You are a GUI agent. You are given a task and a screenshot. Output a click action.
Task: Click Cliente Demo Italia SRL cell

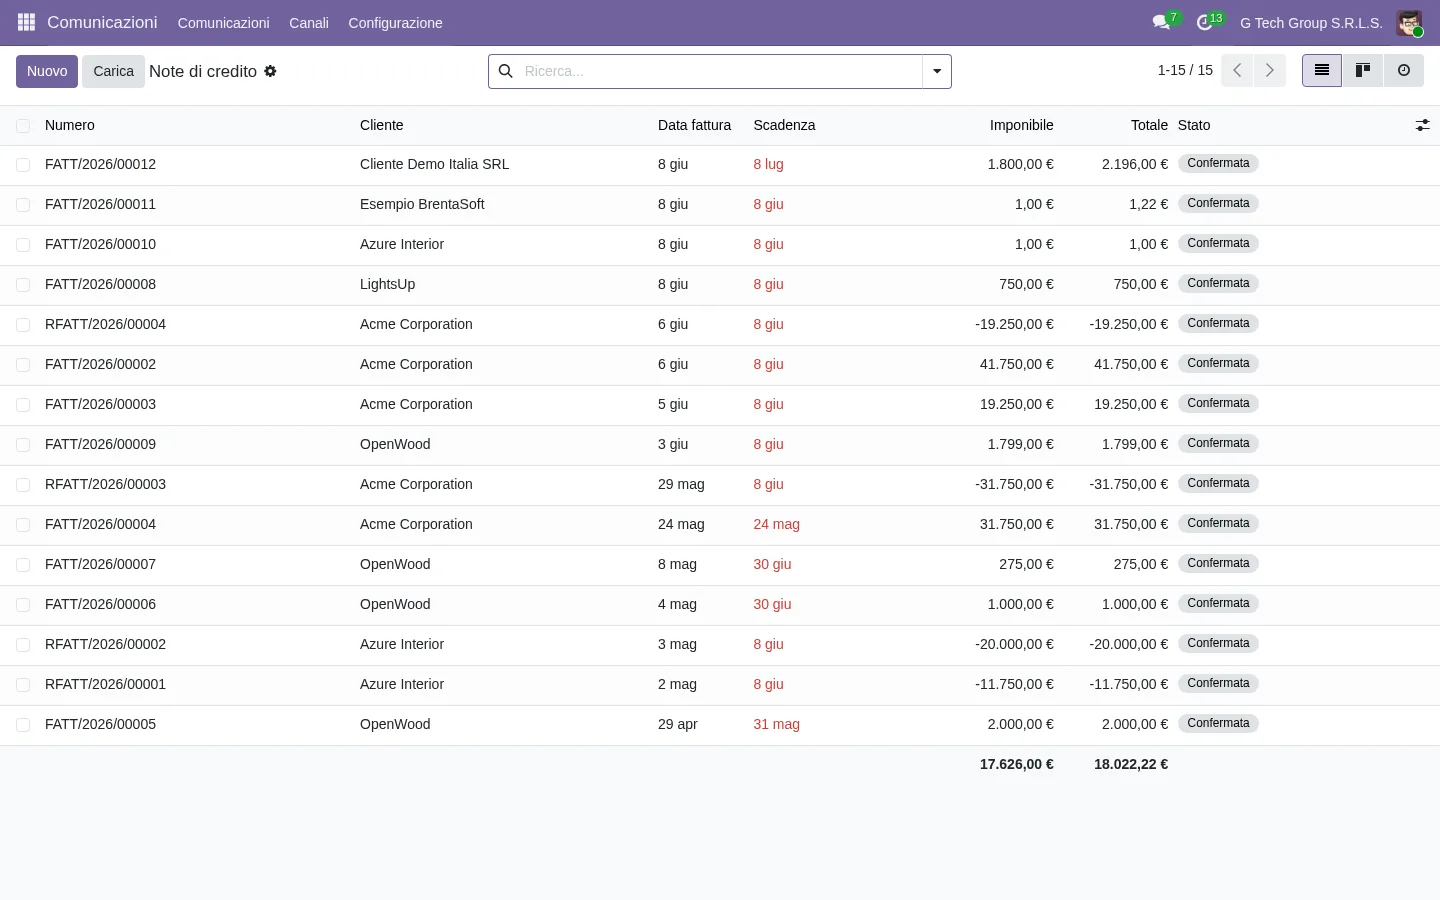tap(434, 164)
